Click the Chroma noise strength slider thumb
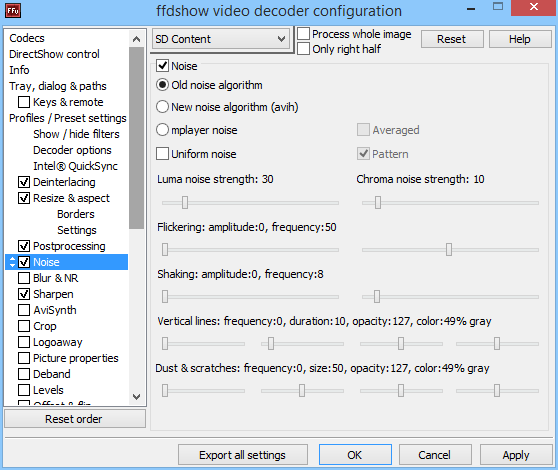Screen dimensions: 558x470 pos(378,202)
